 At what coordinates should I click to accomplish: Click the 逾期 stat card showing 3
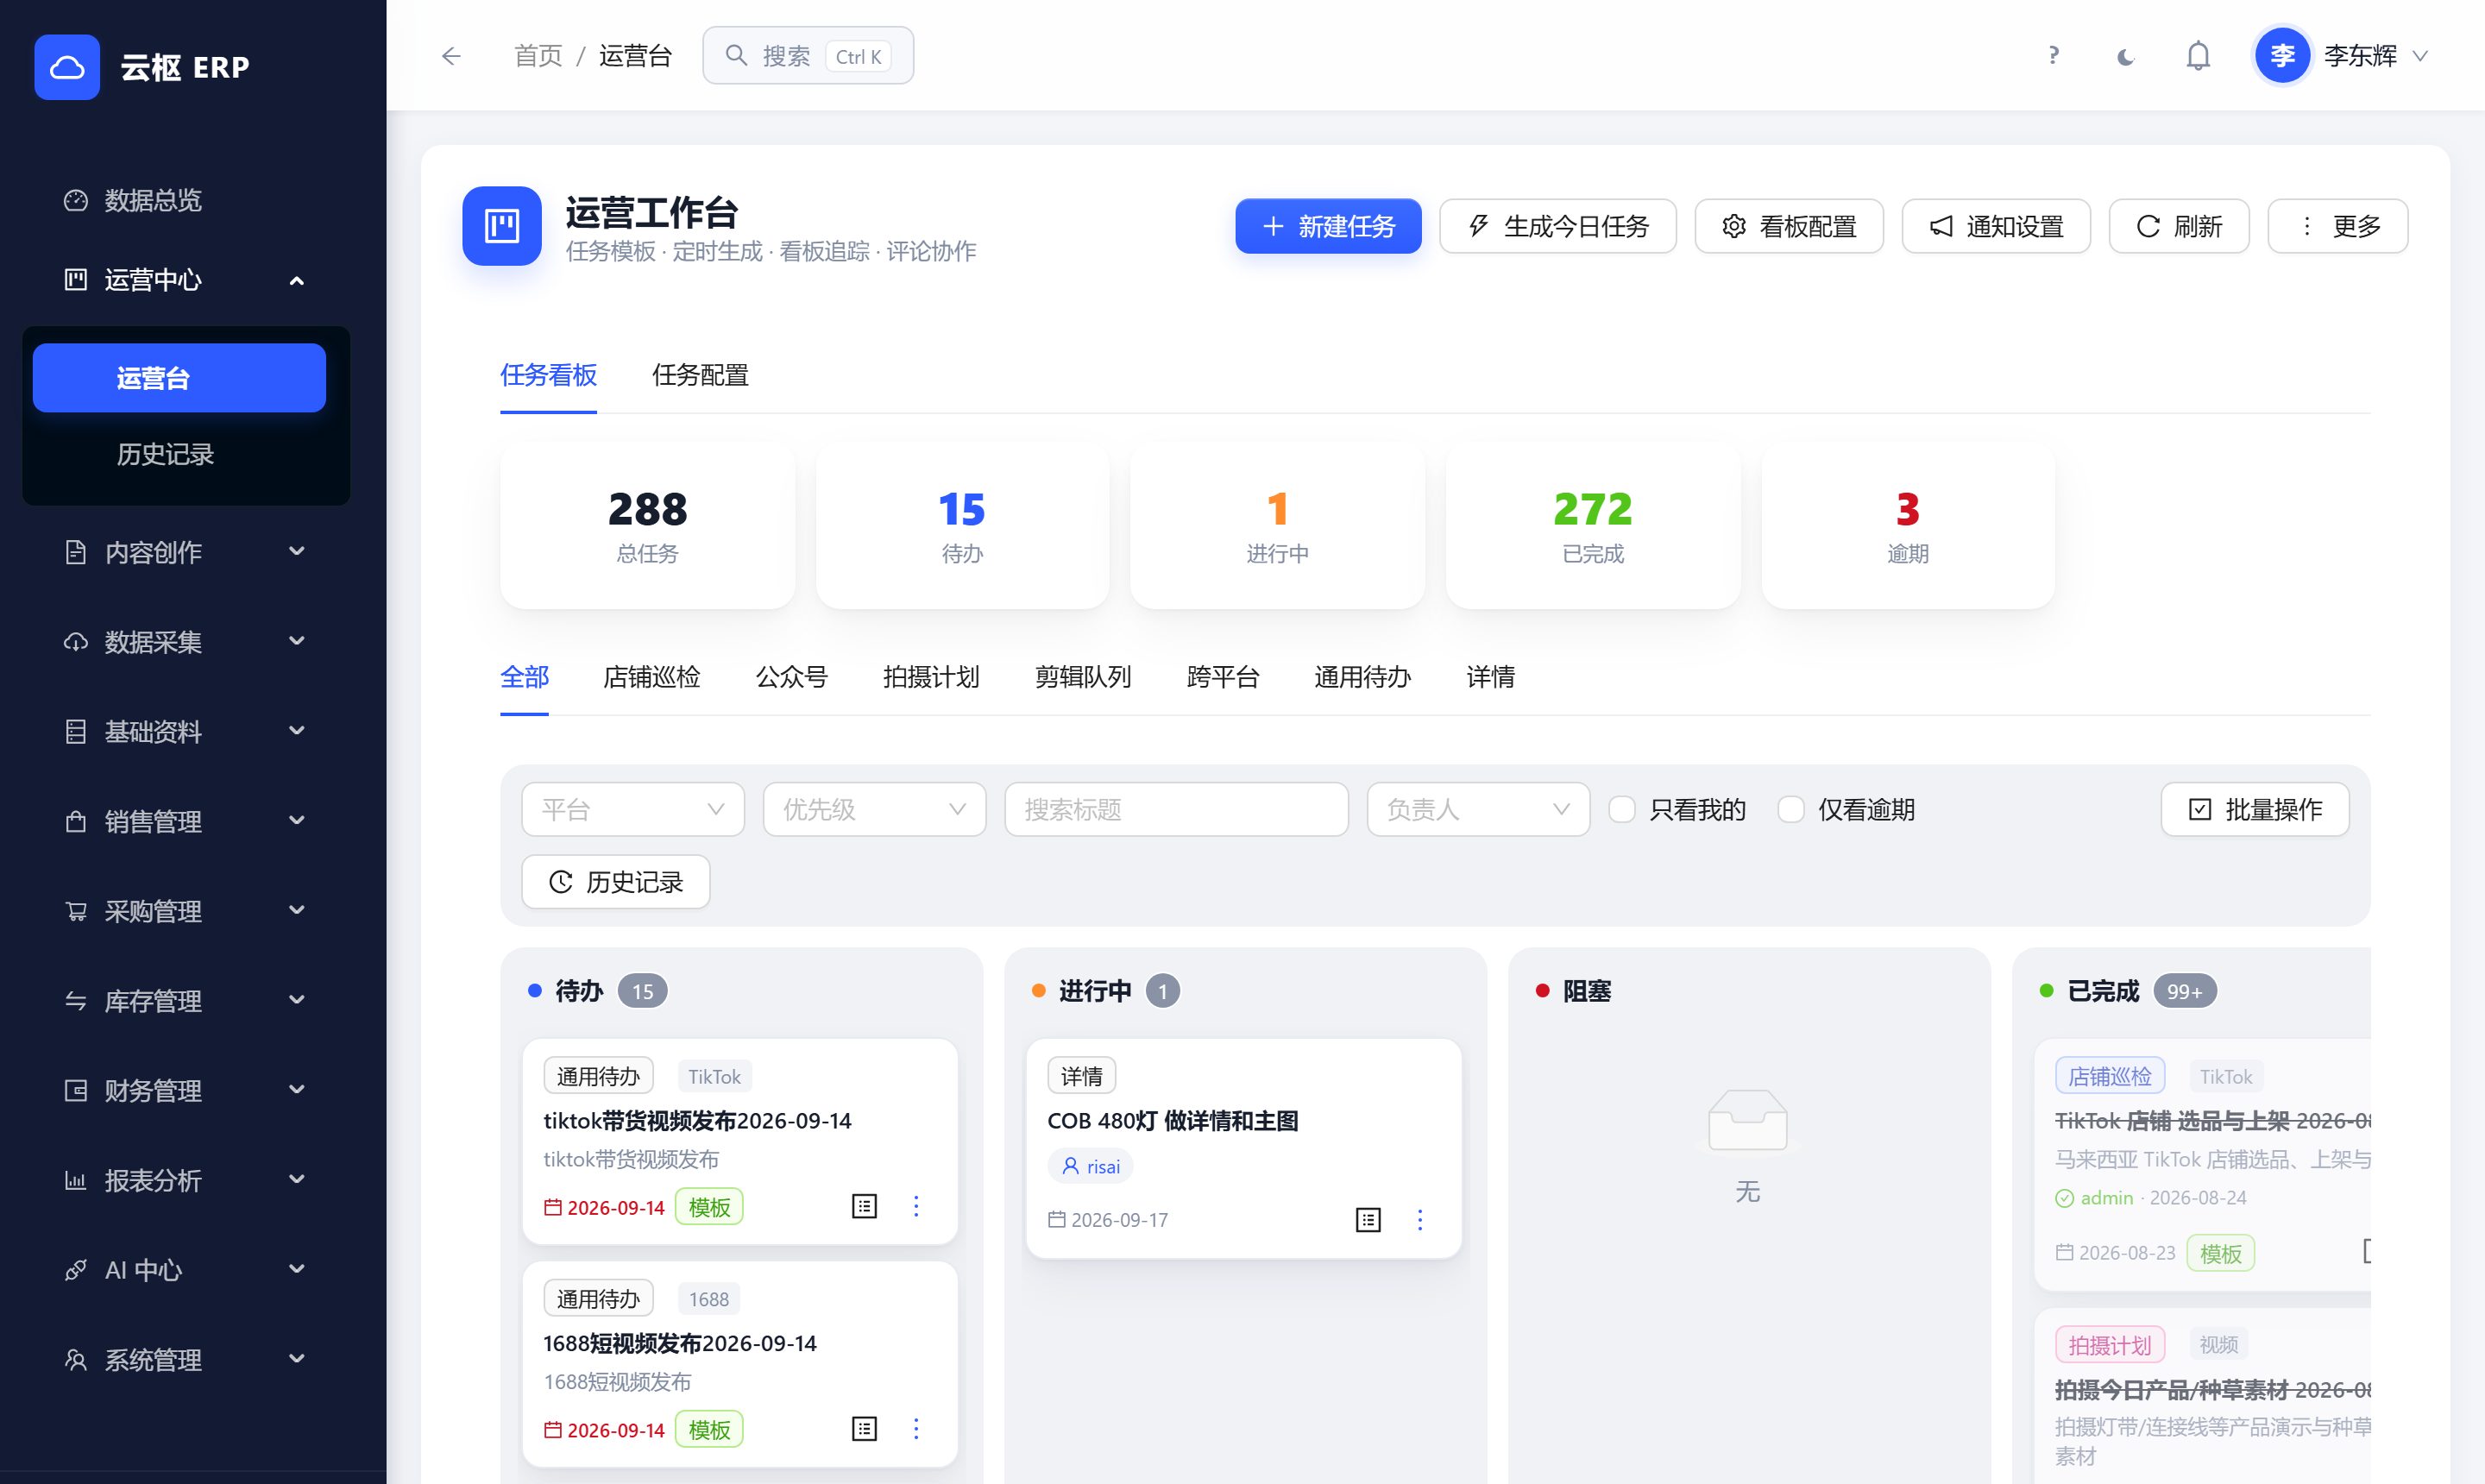[1907, 526]
